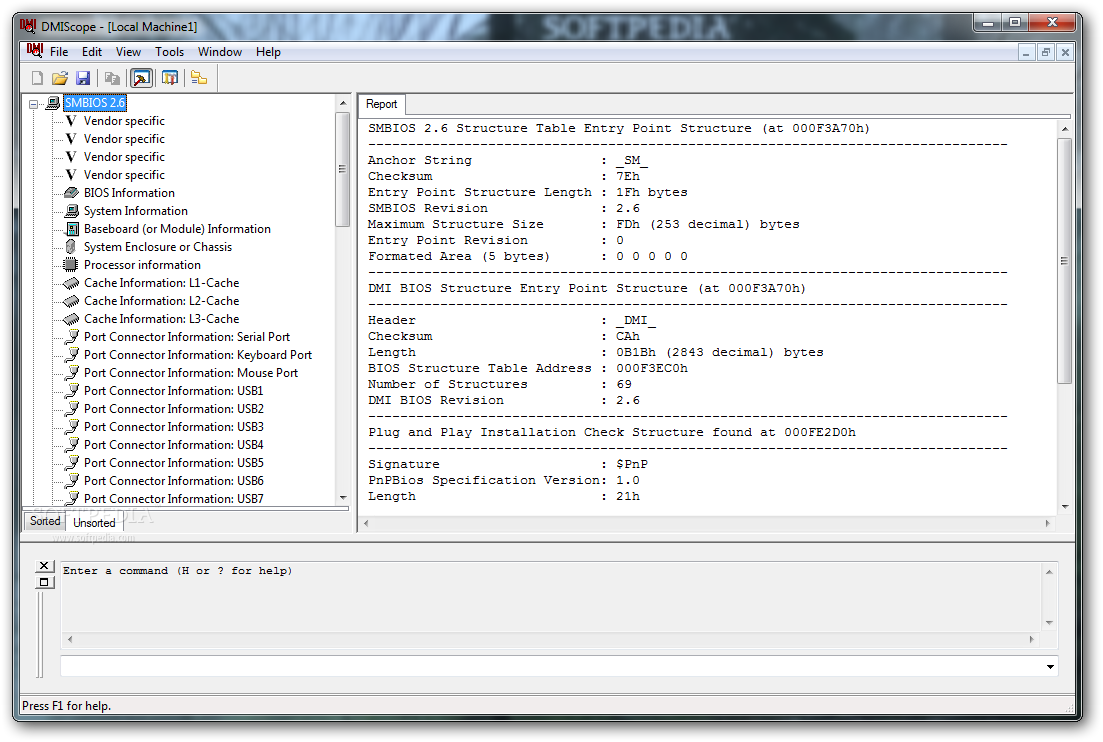Click the Keyboard Port connector icon
Image resolution: width=1103 pixels, height=742 pixels.
[x=72, y=354]
